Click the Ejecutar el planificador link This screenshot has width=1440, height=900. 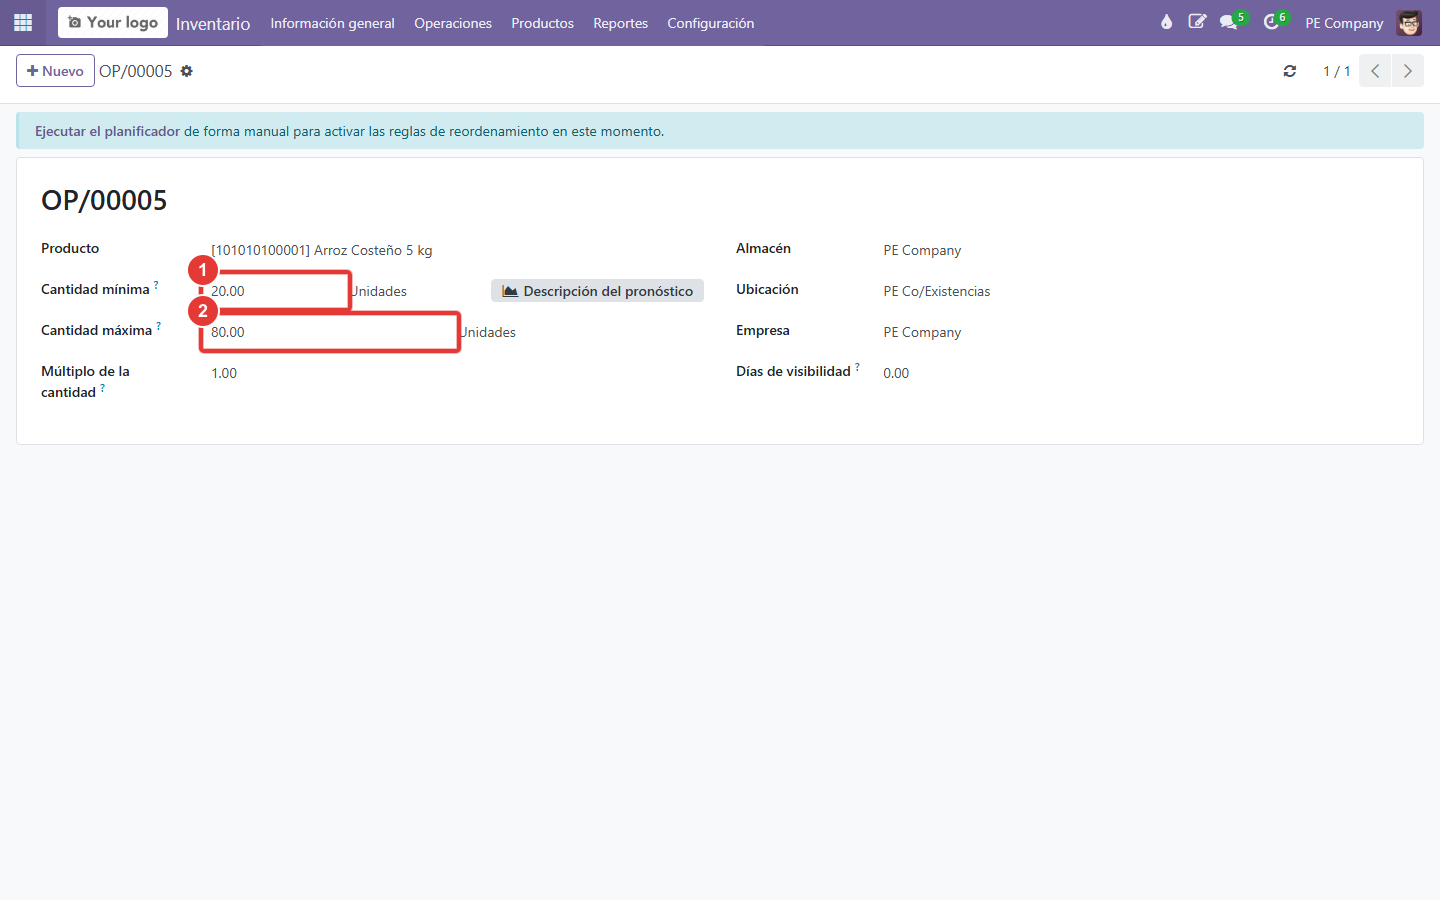[107, 131]
